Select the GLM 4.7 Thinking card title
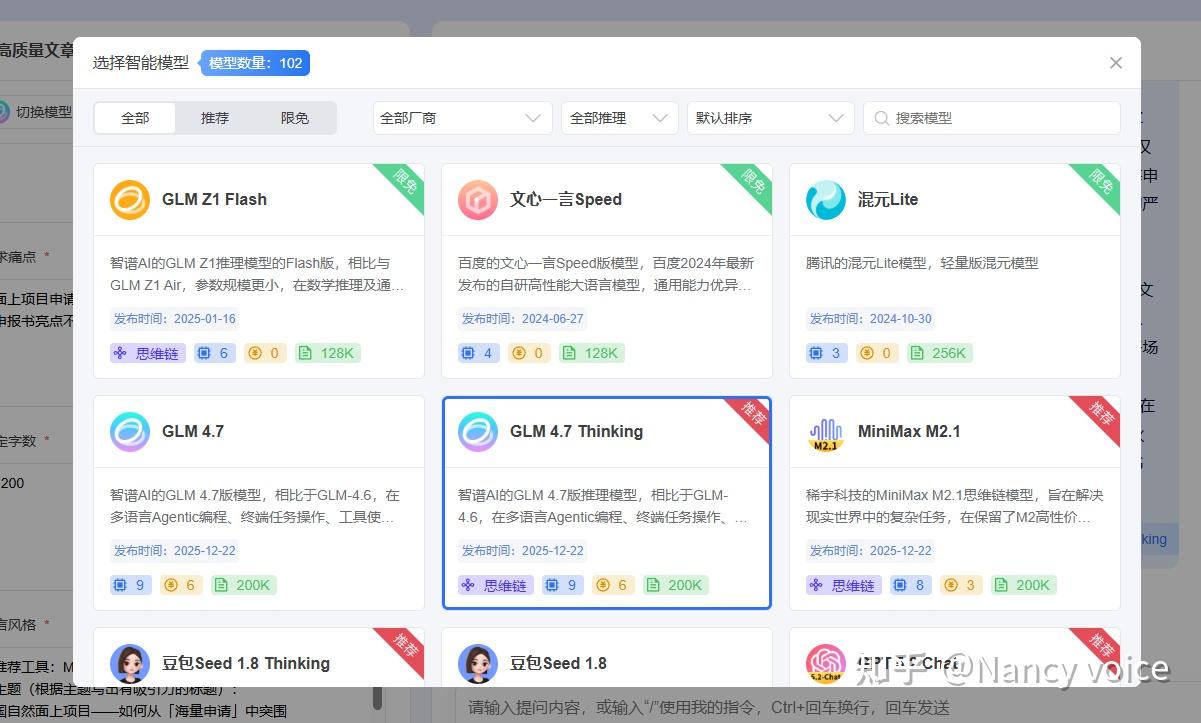 click(576, 432)
